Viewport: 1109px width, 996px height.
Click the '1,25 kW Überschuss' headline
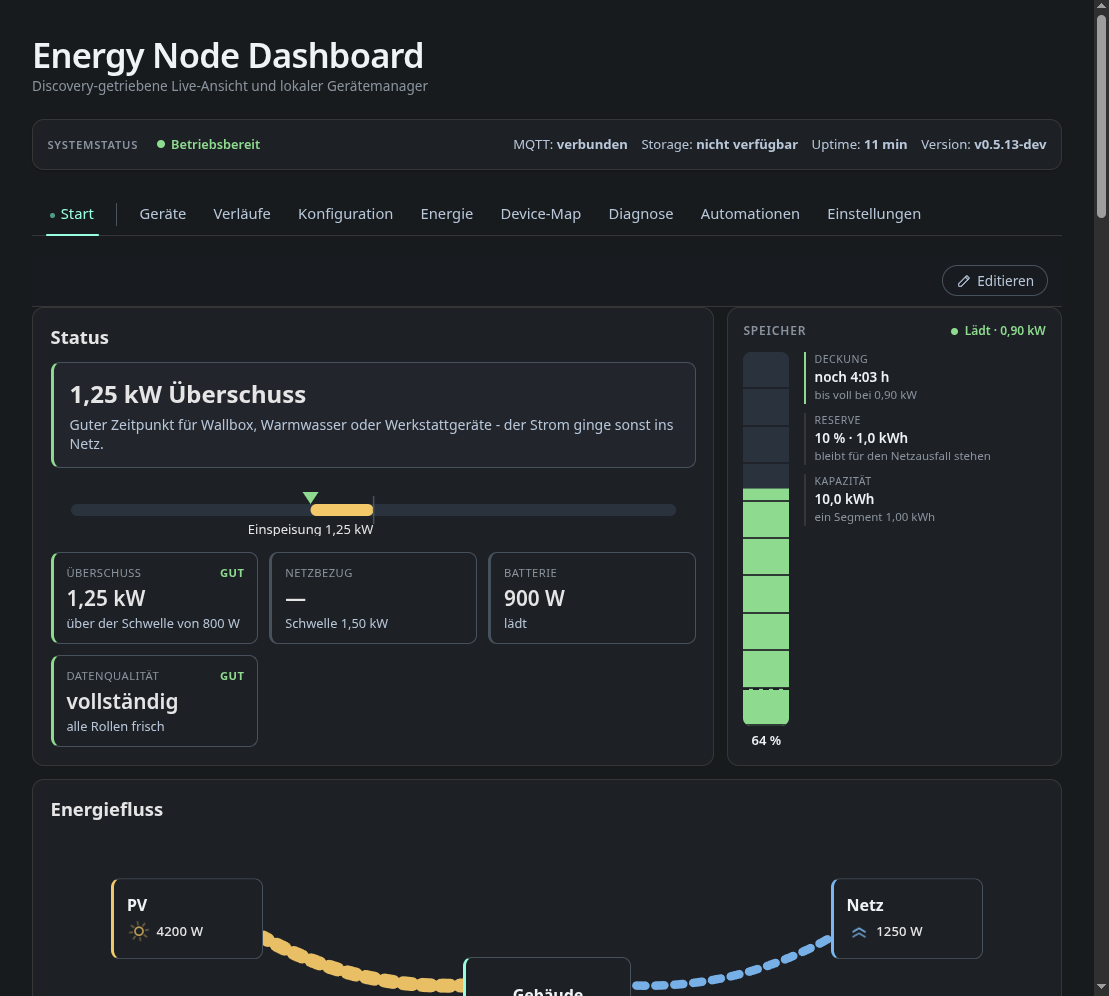[187, 395]
